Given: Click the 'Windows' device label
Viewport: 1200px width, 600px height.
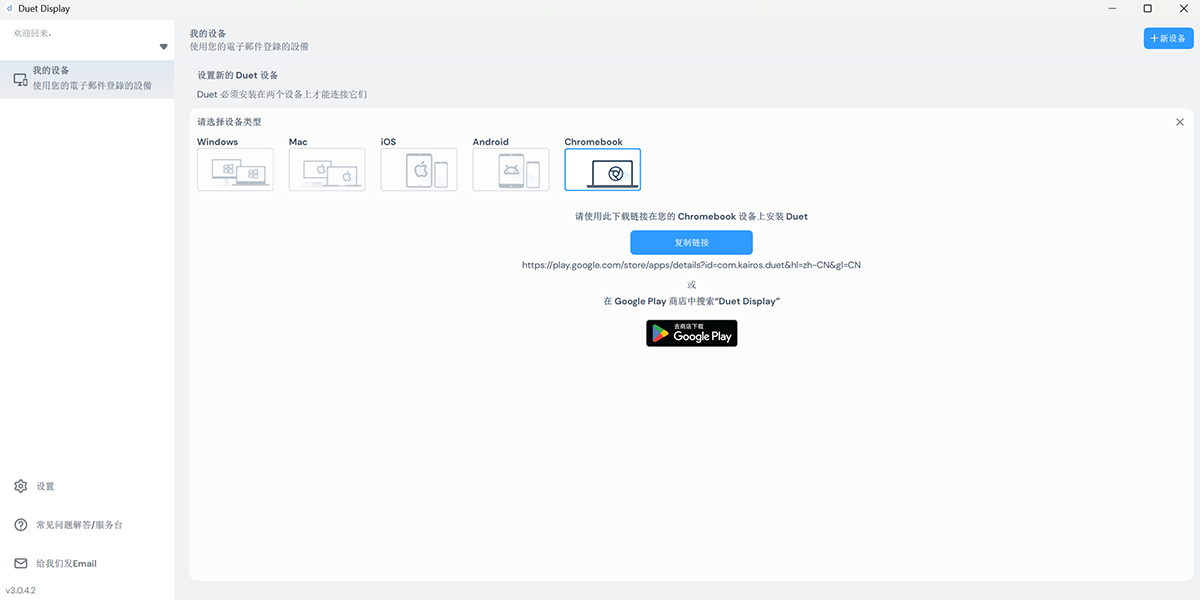Looking at the screenshot, I should coord(217,142).
